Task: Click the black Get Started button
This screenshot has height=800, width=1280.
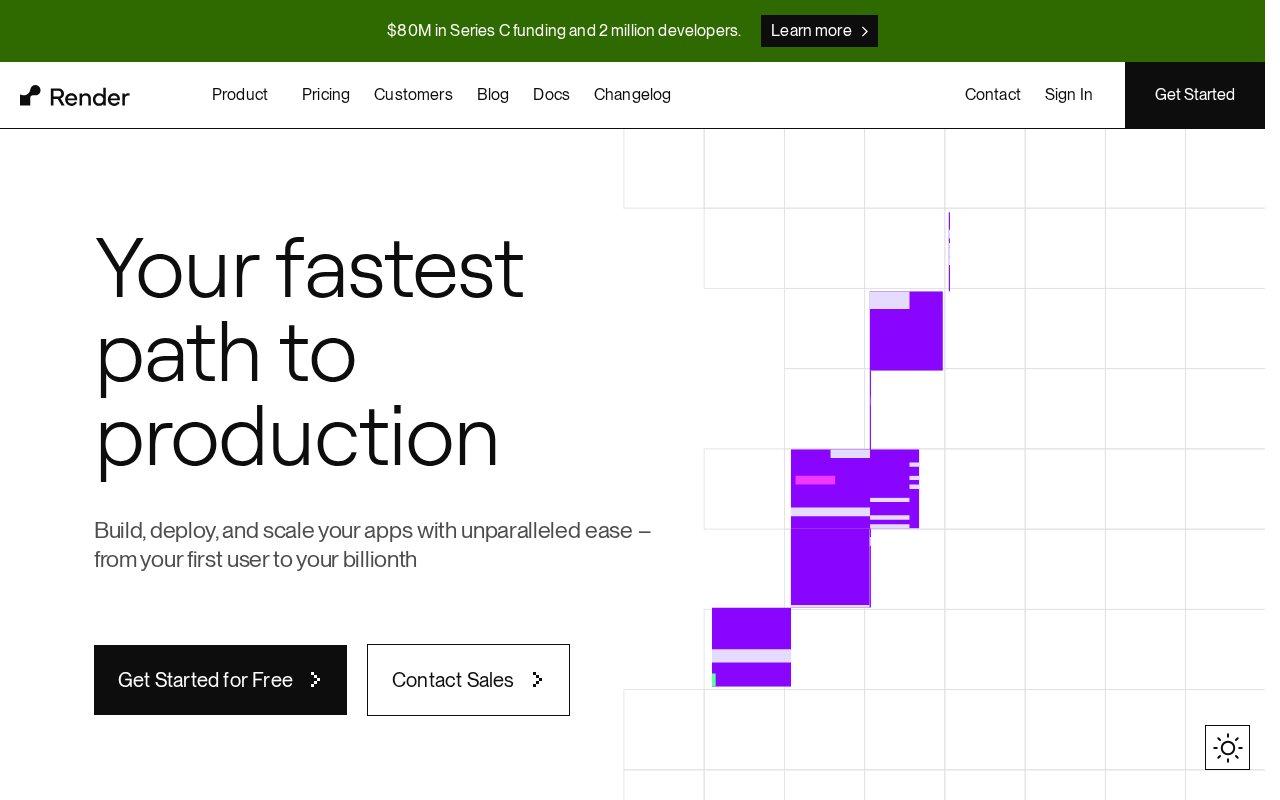Action: pyautogui.click(x=1195, y=95)
